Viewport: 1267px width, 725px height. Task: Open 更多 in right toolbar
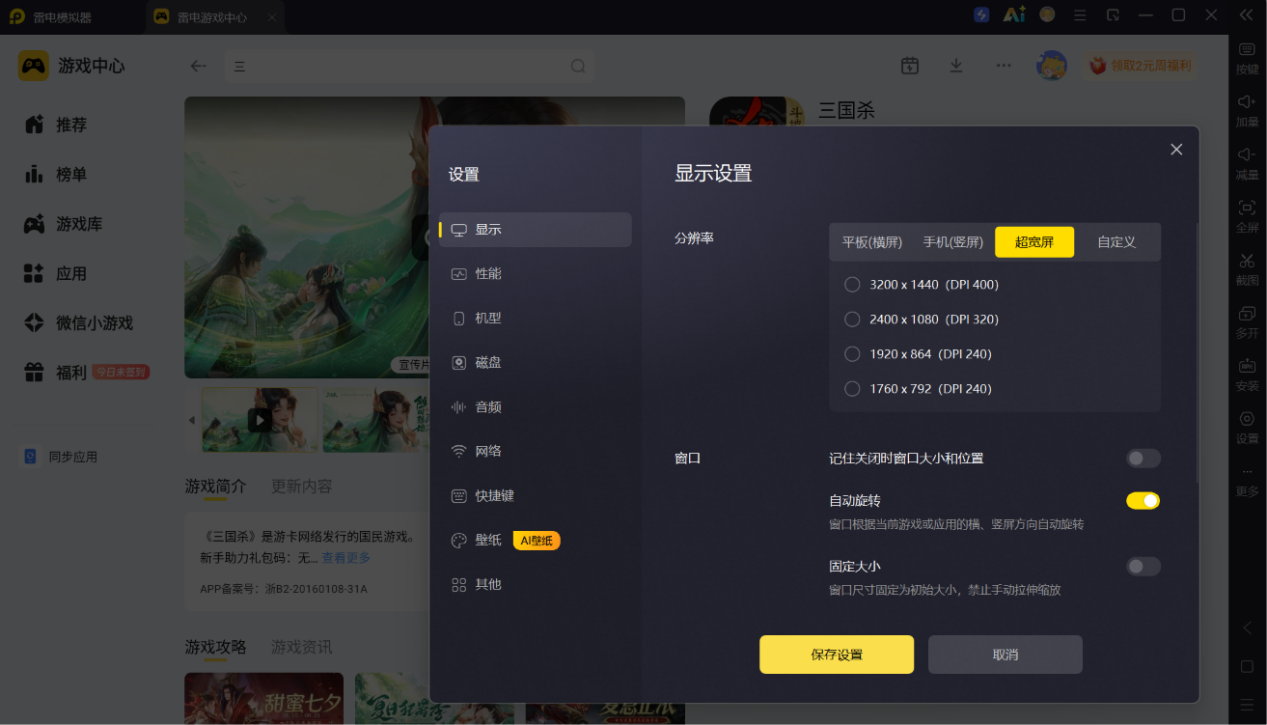1247,482
